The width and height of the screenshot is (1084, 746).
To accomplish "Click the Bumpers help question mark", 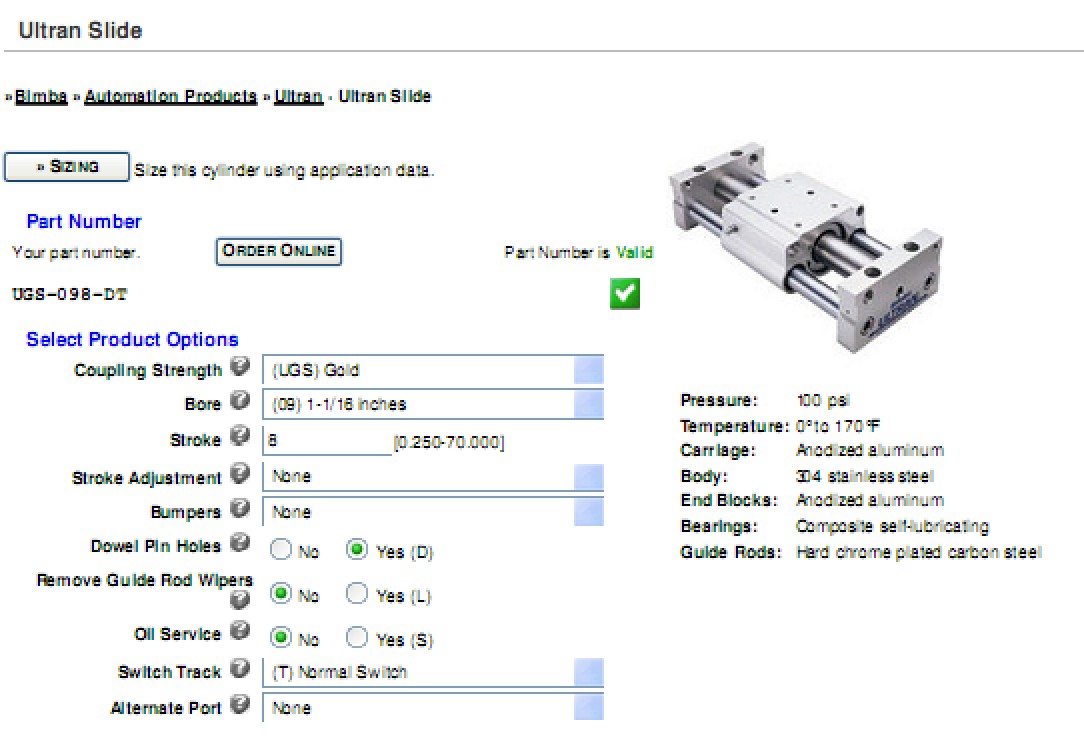I will (x=240, y=508).
